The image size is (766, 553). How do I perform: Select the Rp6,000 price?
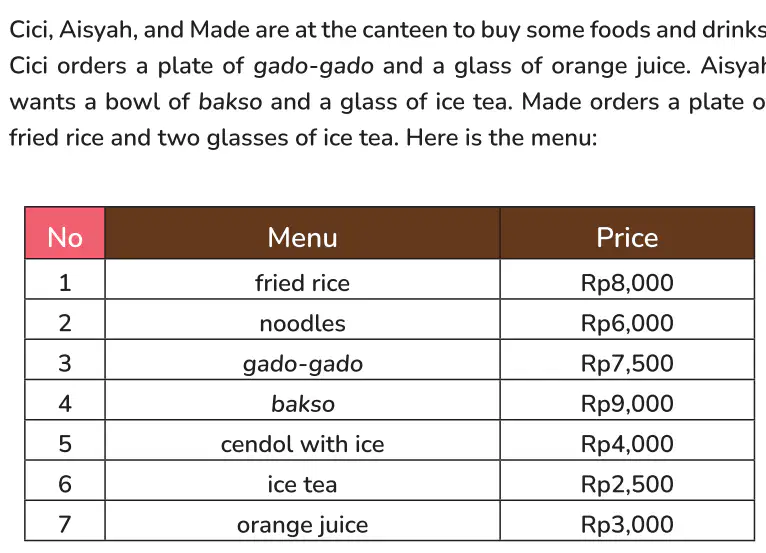(x=627, y=319)
